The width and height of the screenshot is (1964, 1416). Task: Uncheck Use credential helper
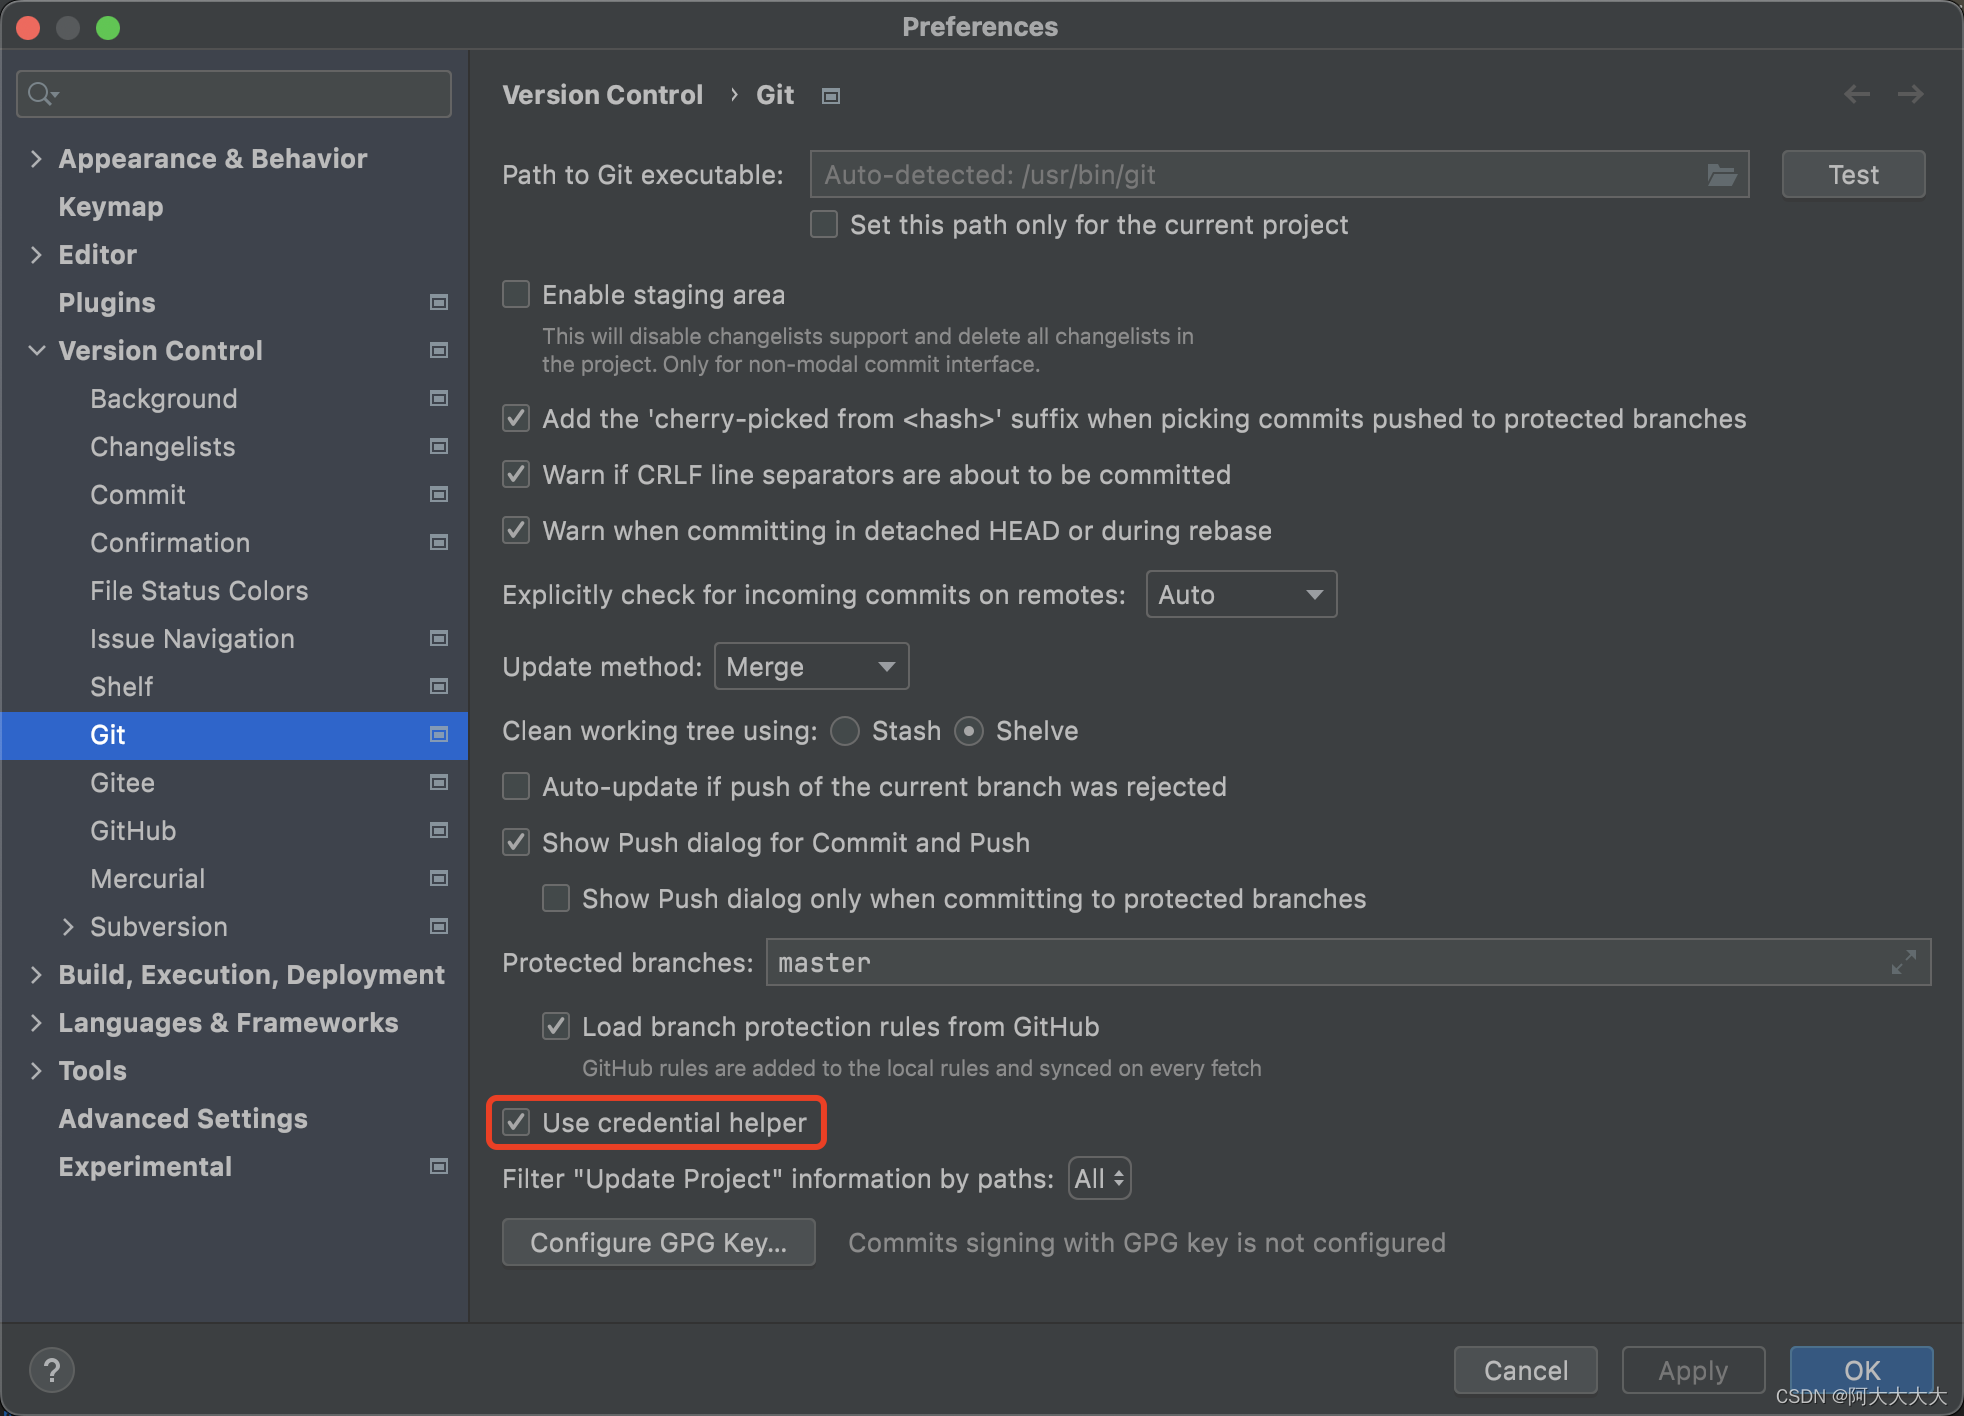(x=516, y=1122)
